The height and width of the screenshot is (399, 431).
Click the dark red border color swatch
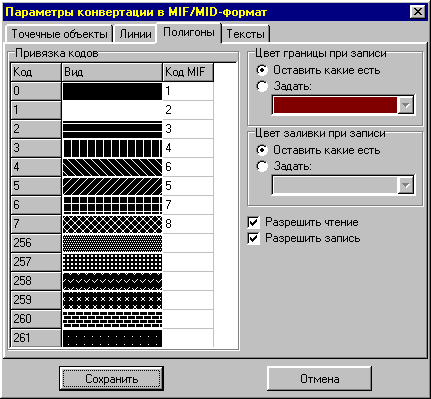(x=335, y=105)
